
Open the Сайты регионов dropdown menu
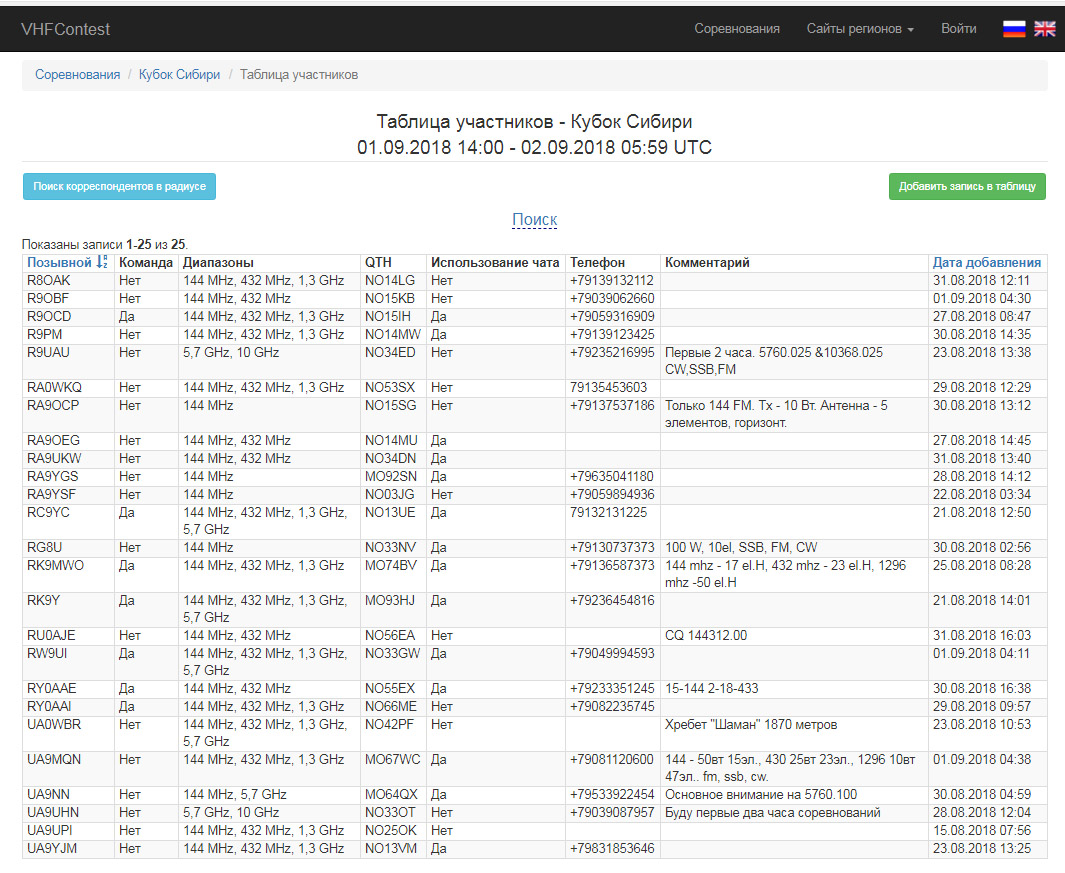tap(860, 29)
